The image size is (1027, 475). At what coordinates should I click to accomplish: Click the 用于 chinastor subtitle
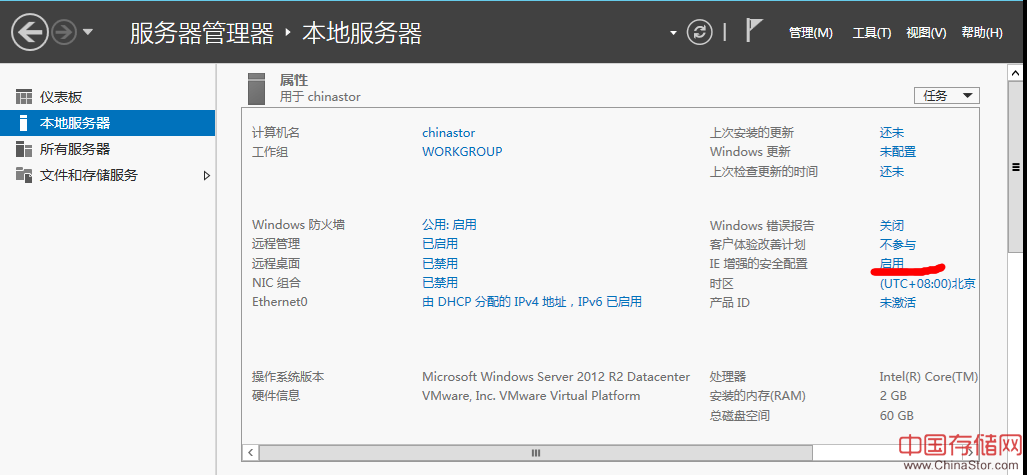point(320,97)
